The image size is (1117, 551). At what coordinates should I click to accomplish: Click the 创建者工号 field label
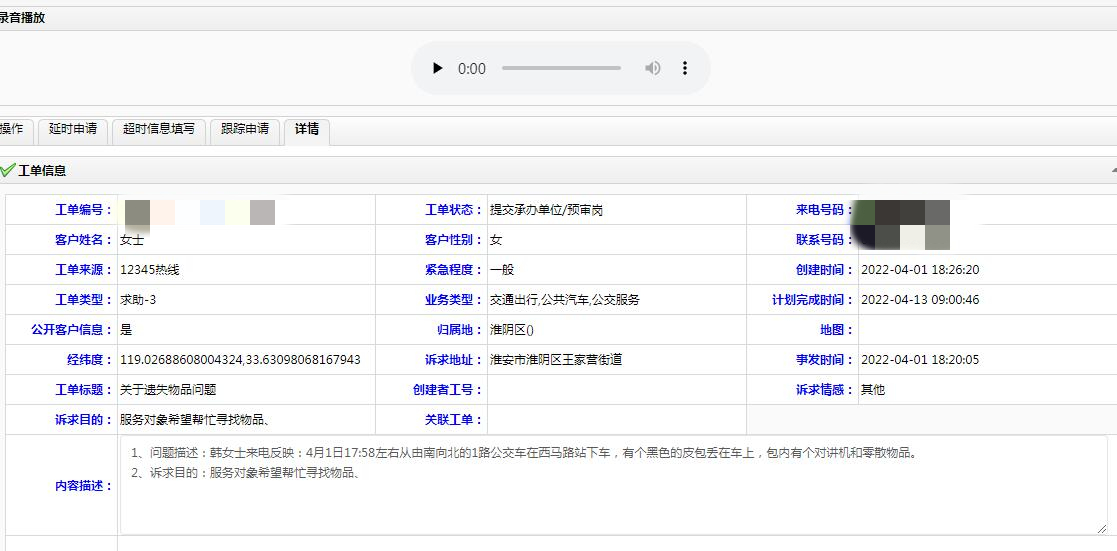(x=447, y=390)
